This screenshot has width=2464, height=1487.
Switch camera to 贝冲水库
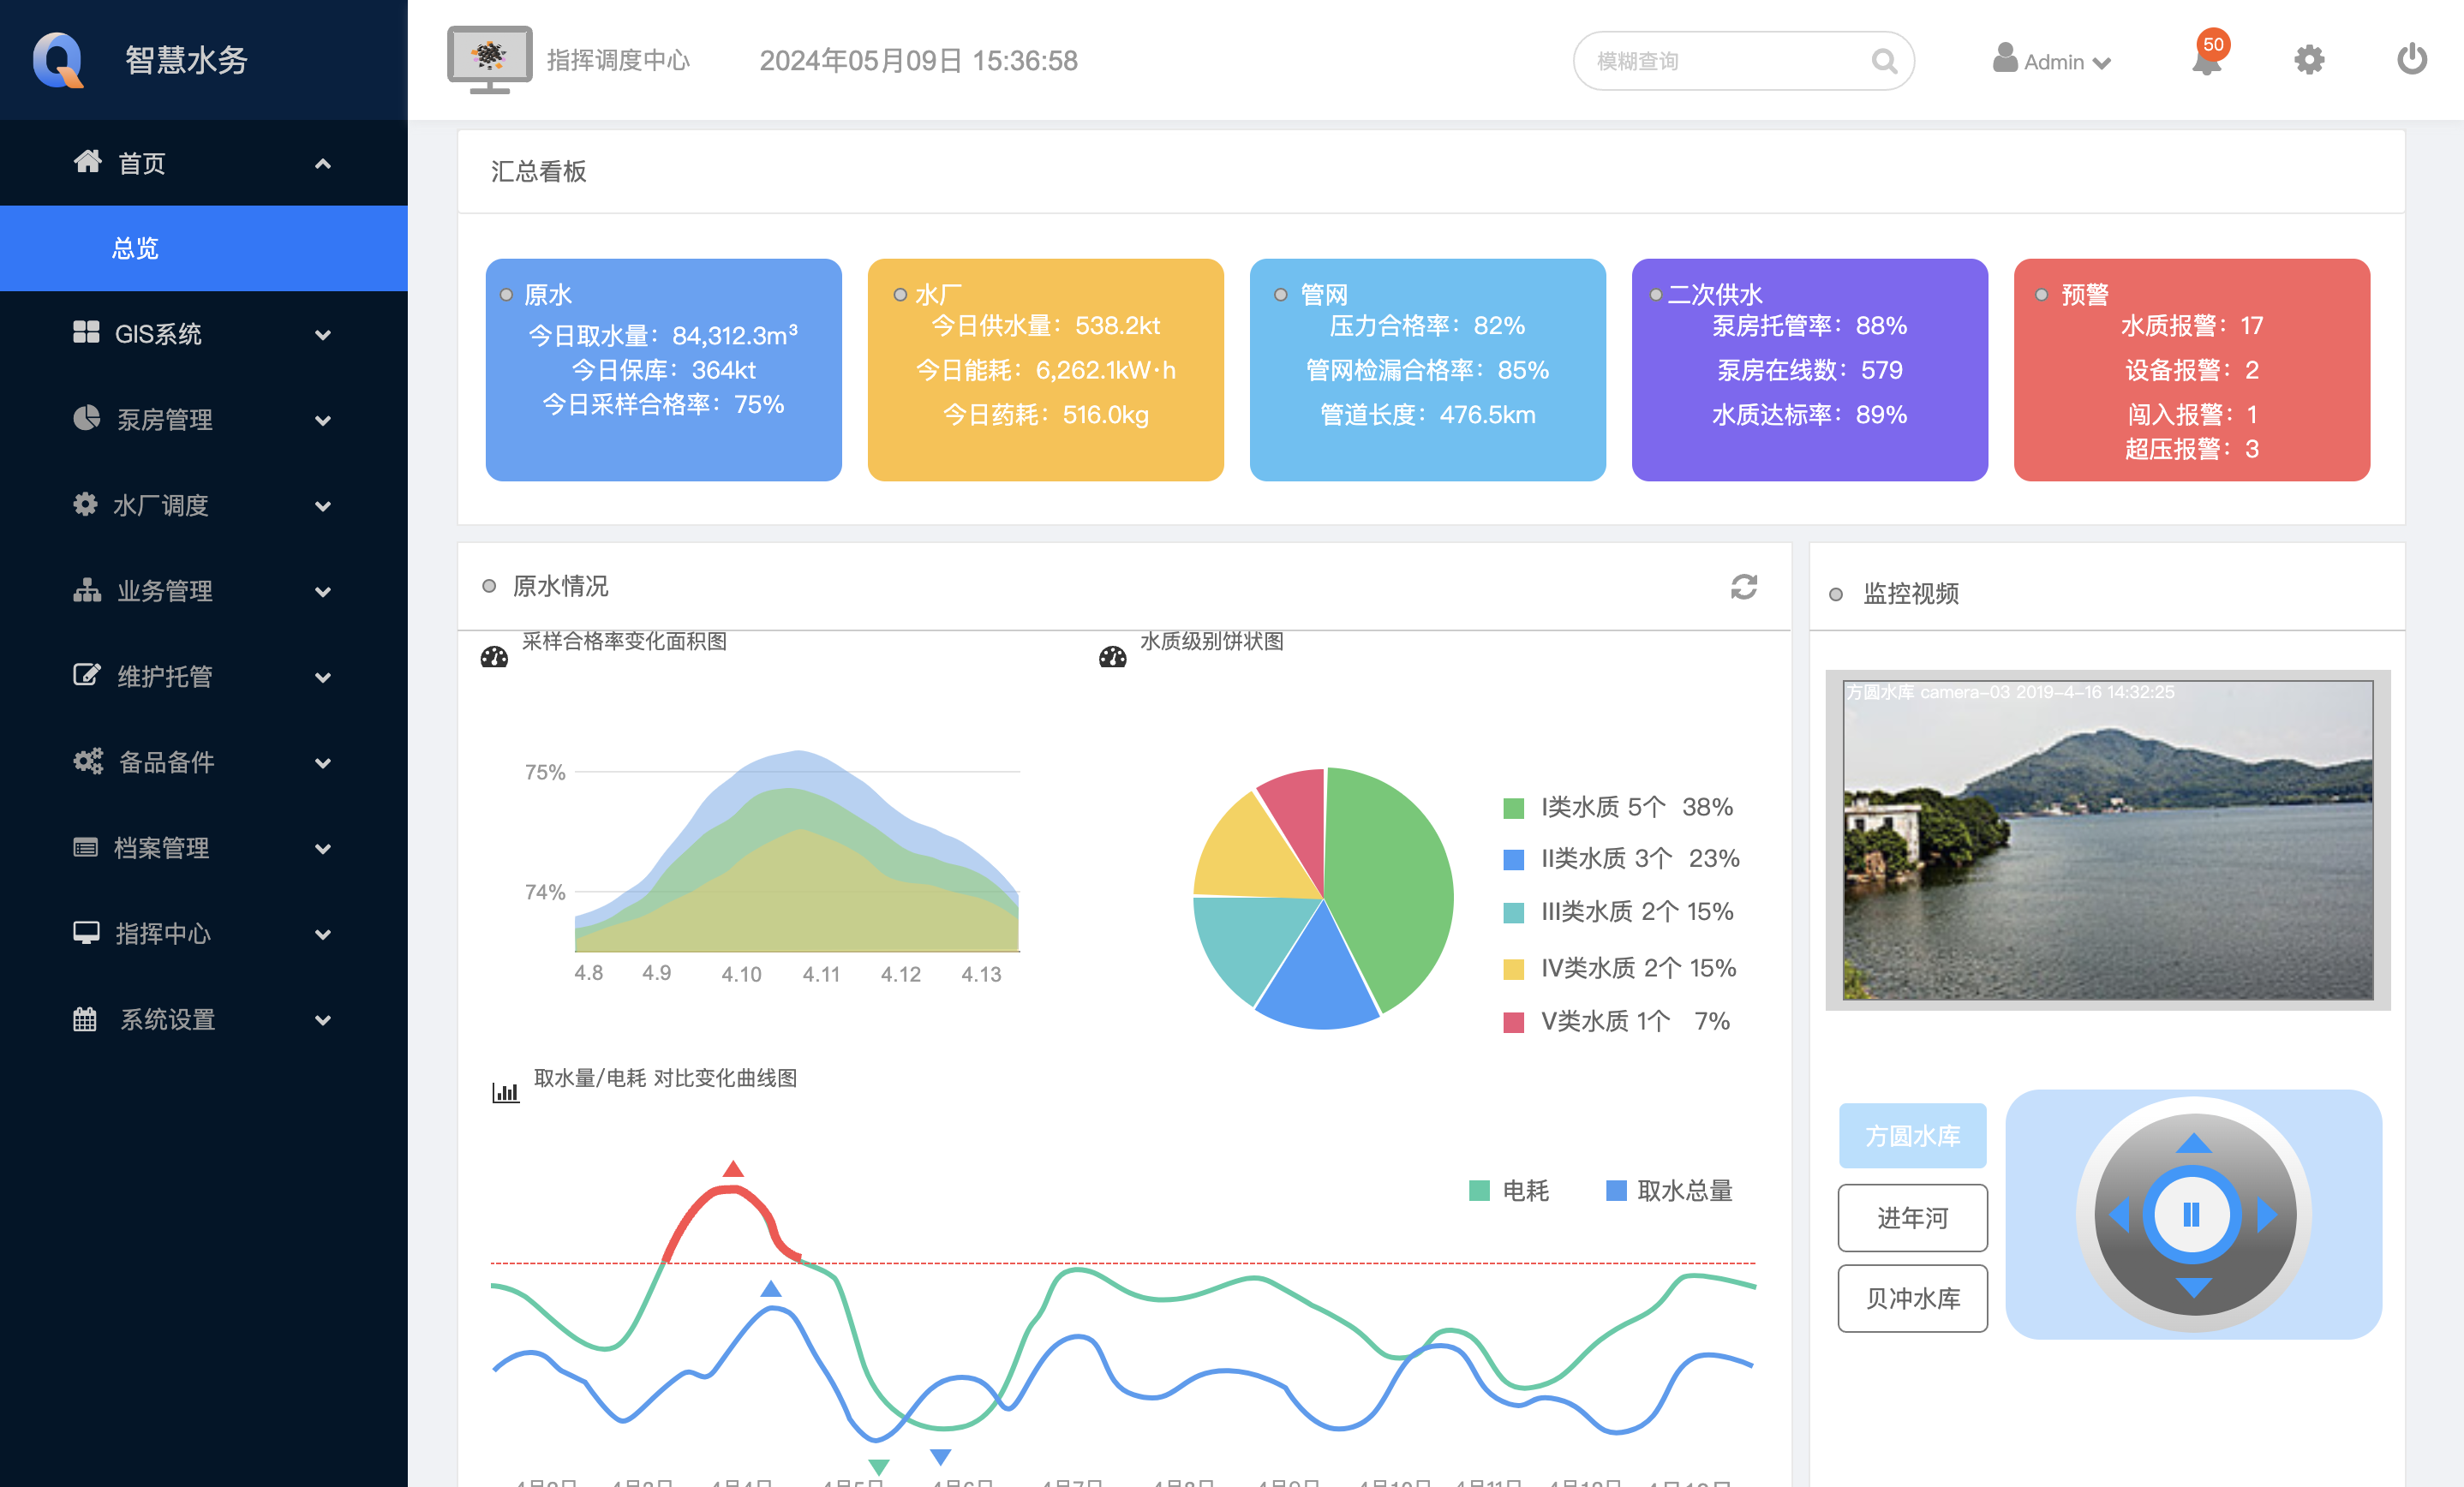pos(1912,1299)
